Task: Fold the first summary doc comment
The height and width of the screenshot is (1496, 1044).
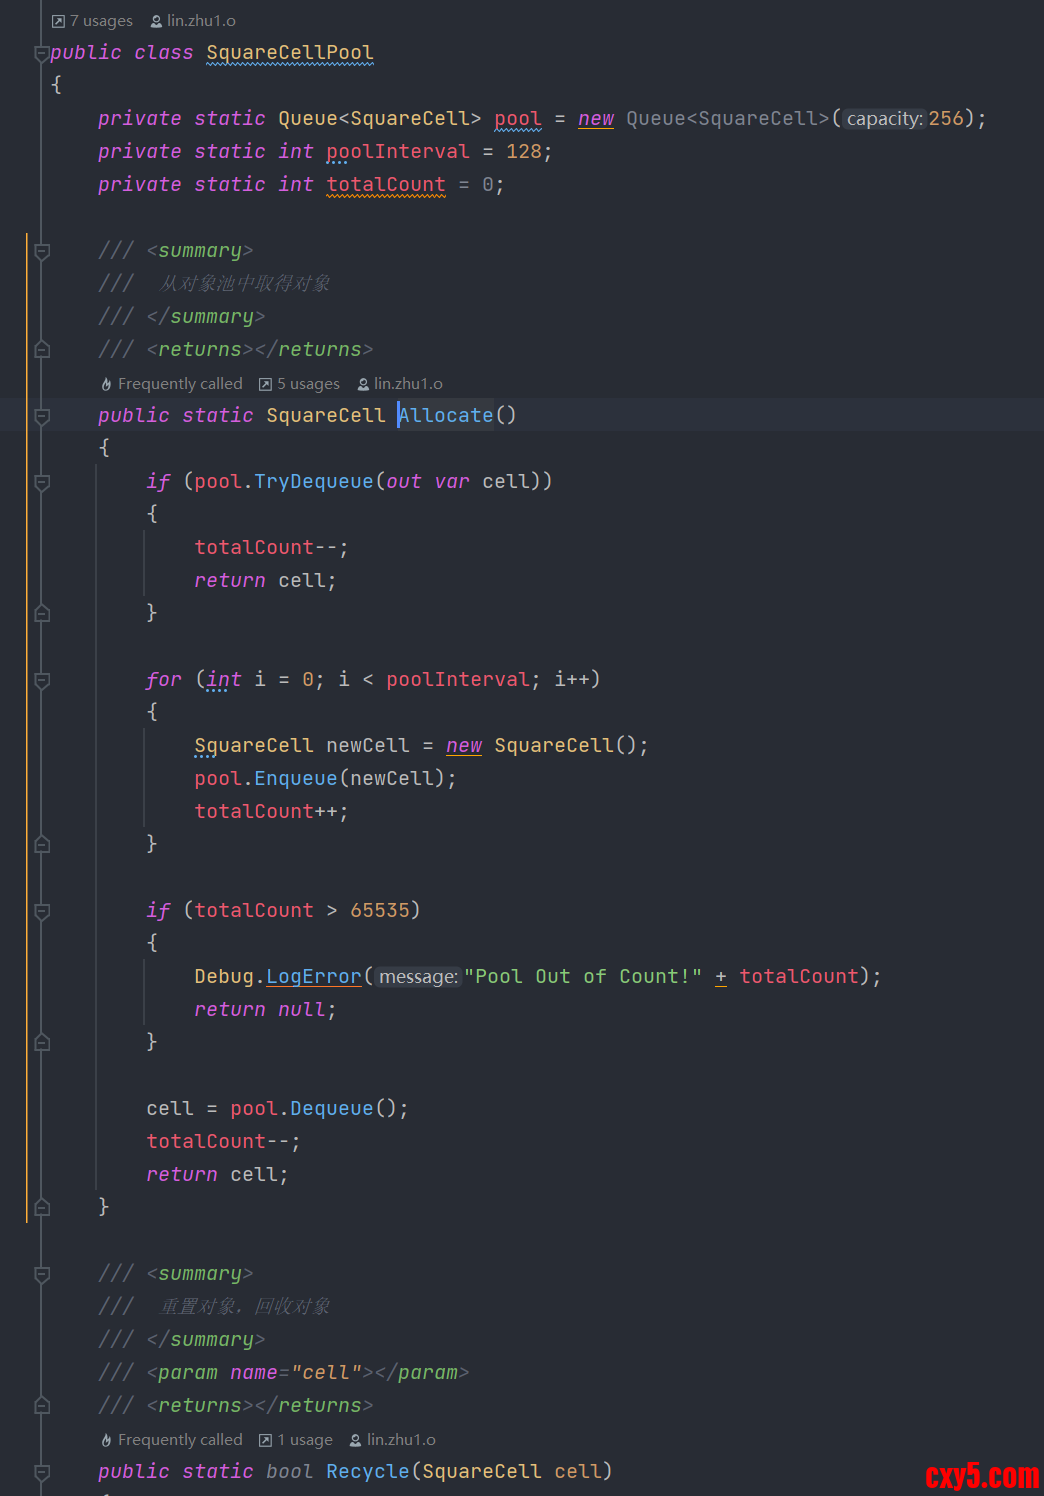Action: (42, 251)
